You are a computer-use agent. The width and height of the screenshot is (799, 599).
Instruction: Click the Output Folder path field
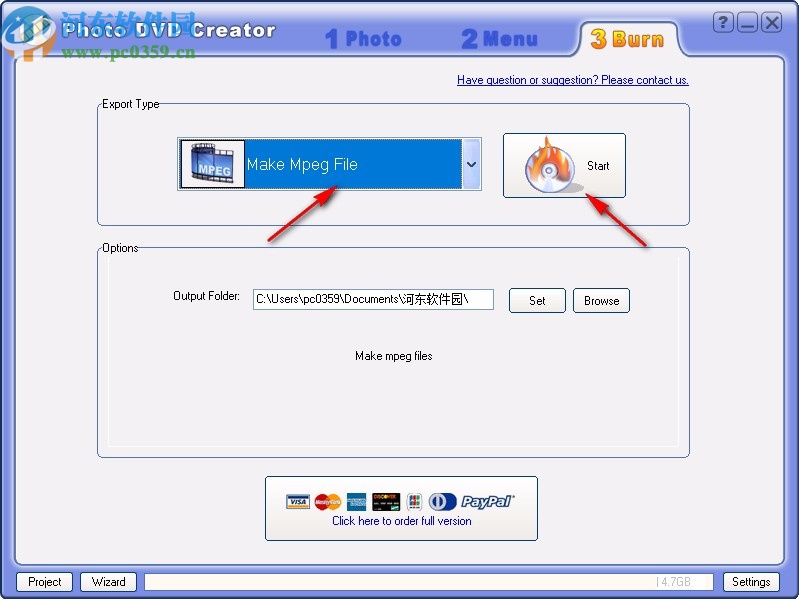point(373,299)
